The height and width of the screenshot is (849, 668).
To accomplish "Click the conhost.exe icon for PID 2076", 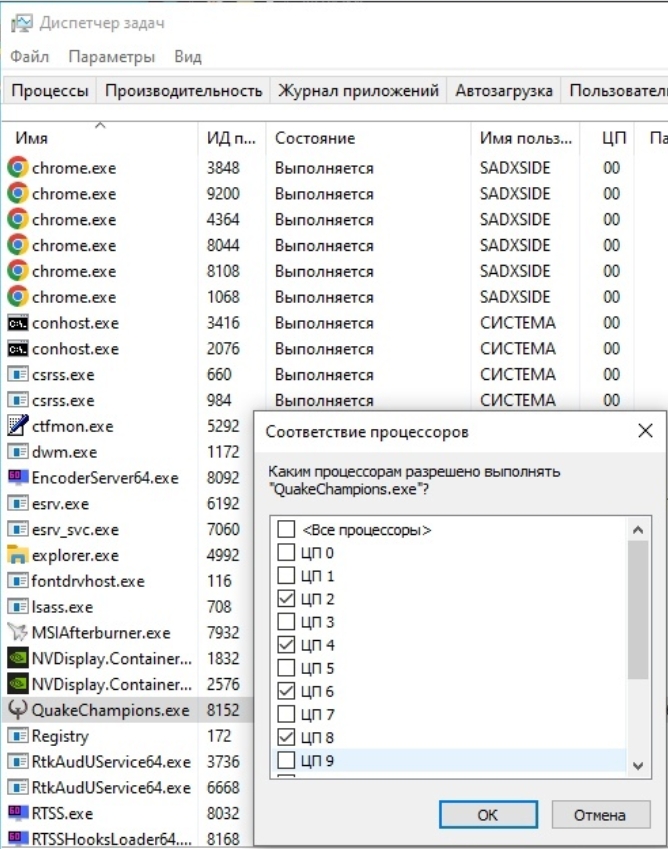I will point(17,349).
